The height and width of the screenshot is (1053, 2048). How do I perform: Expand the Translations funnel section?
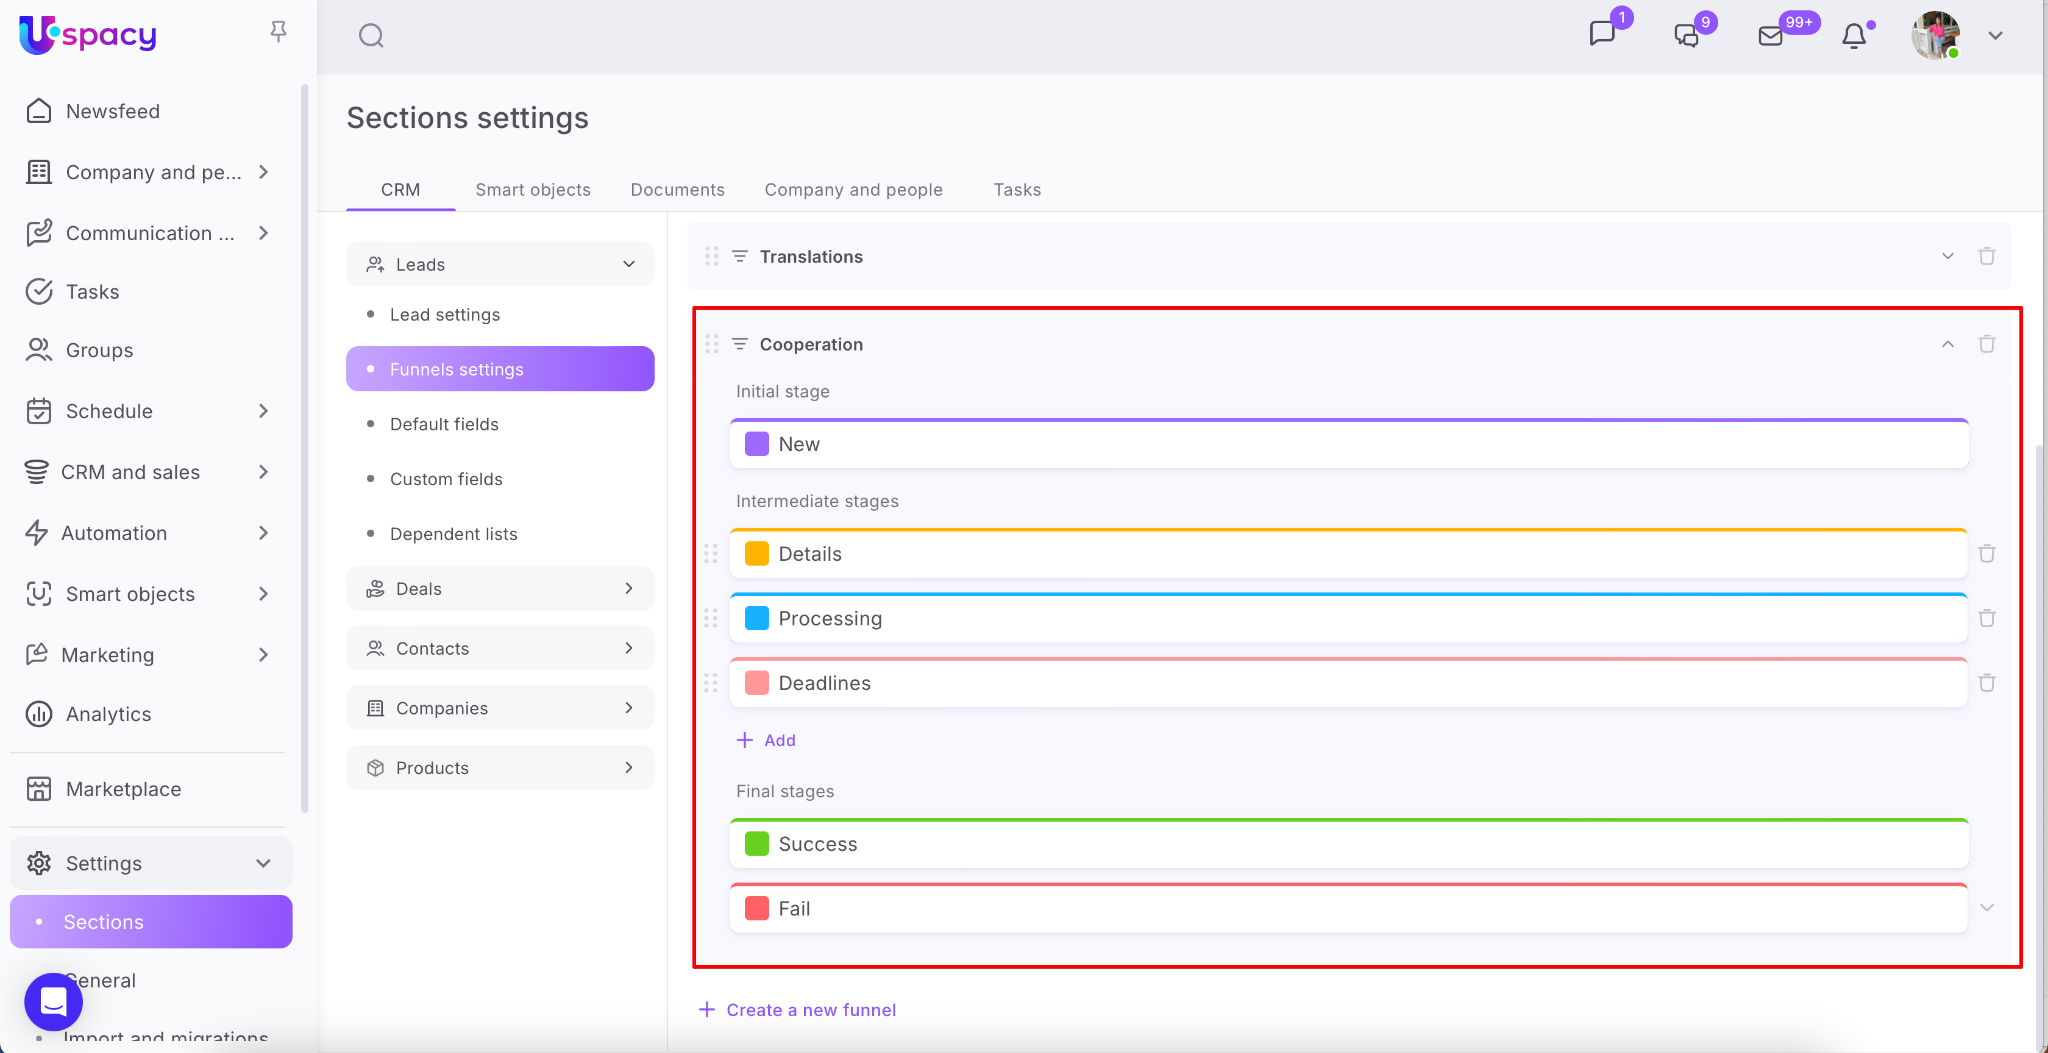pos(1947,257)
